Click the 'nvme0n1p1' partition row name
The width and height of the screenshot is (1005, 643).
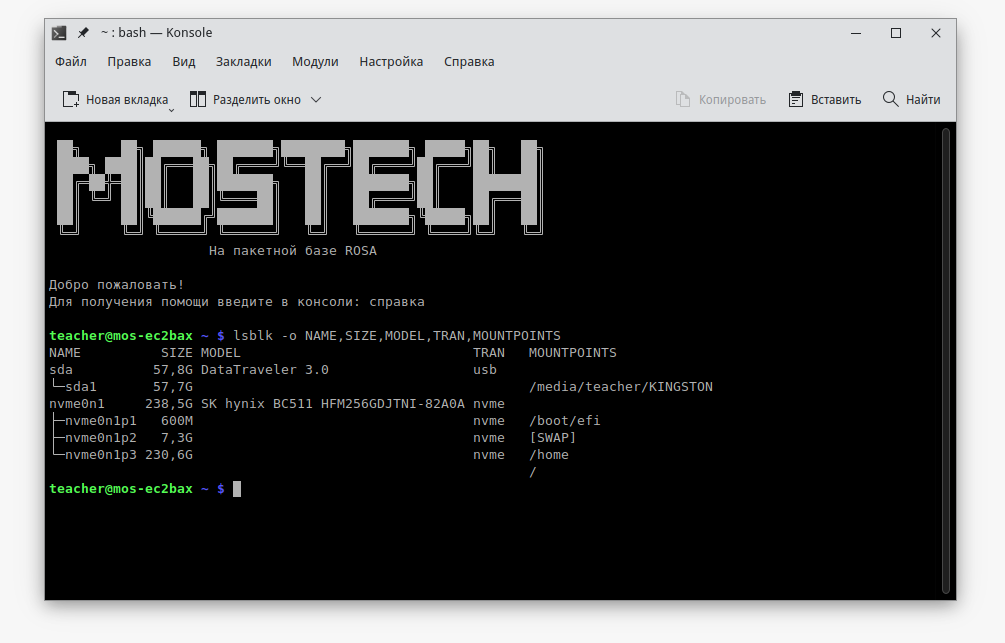click(x=101, y=421)
